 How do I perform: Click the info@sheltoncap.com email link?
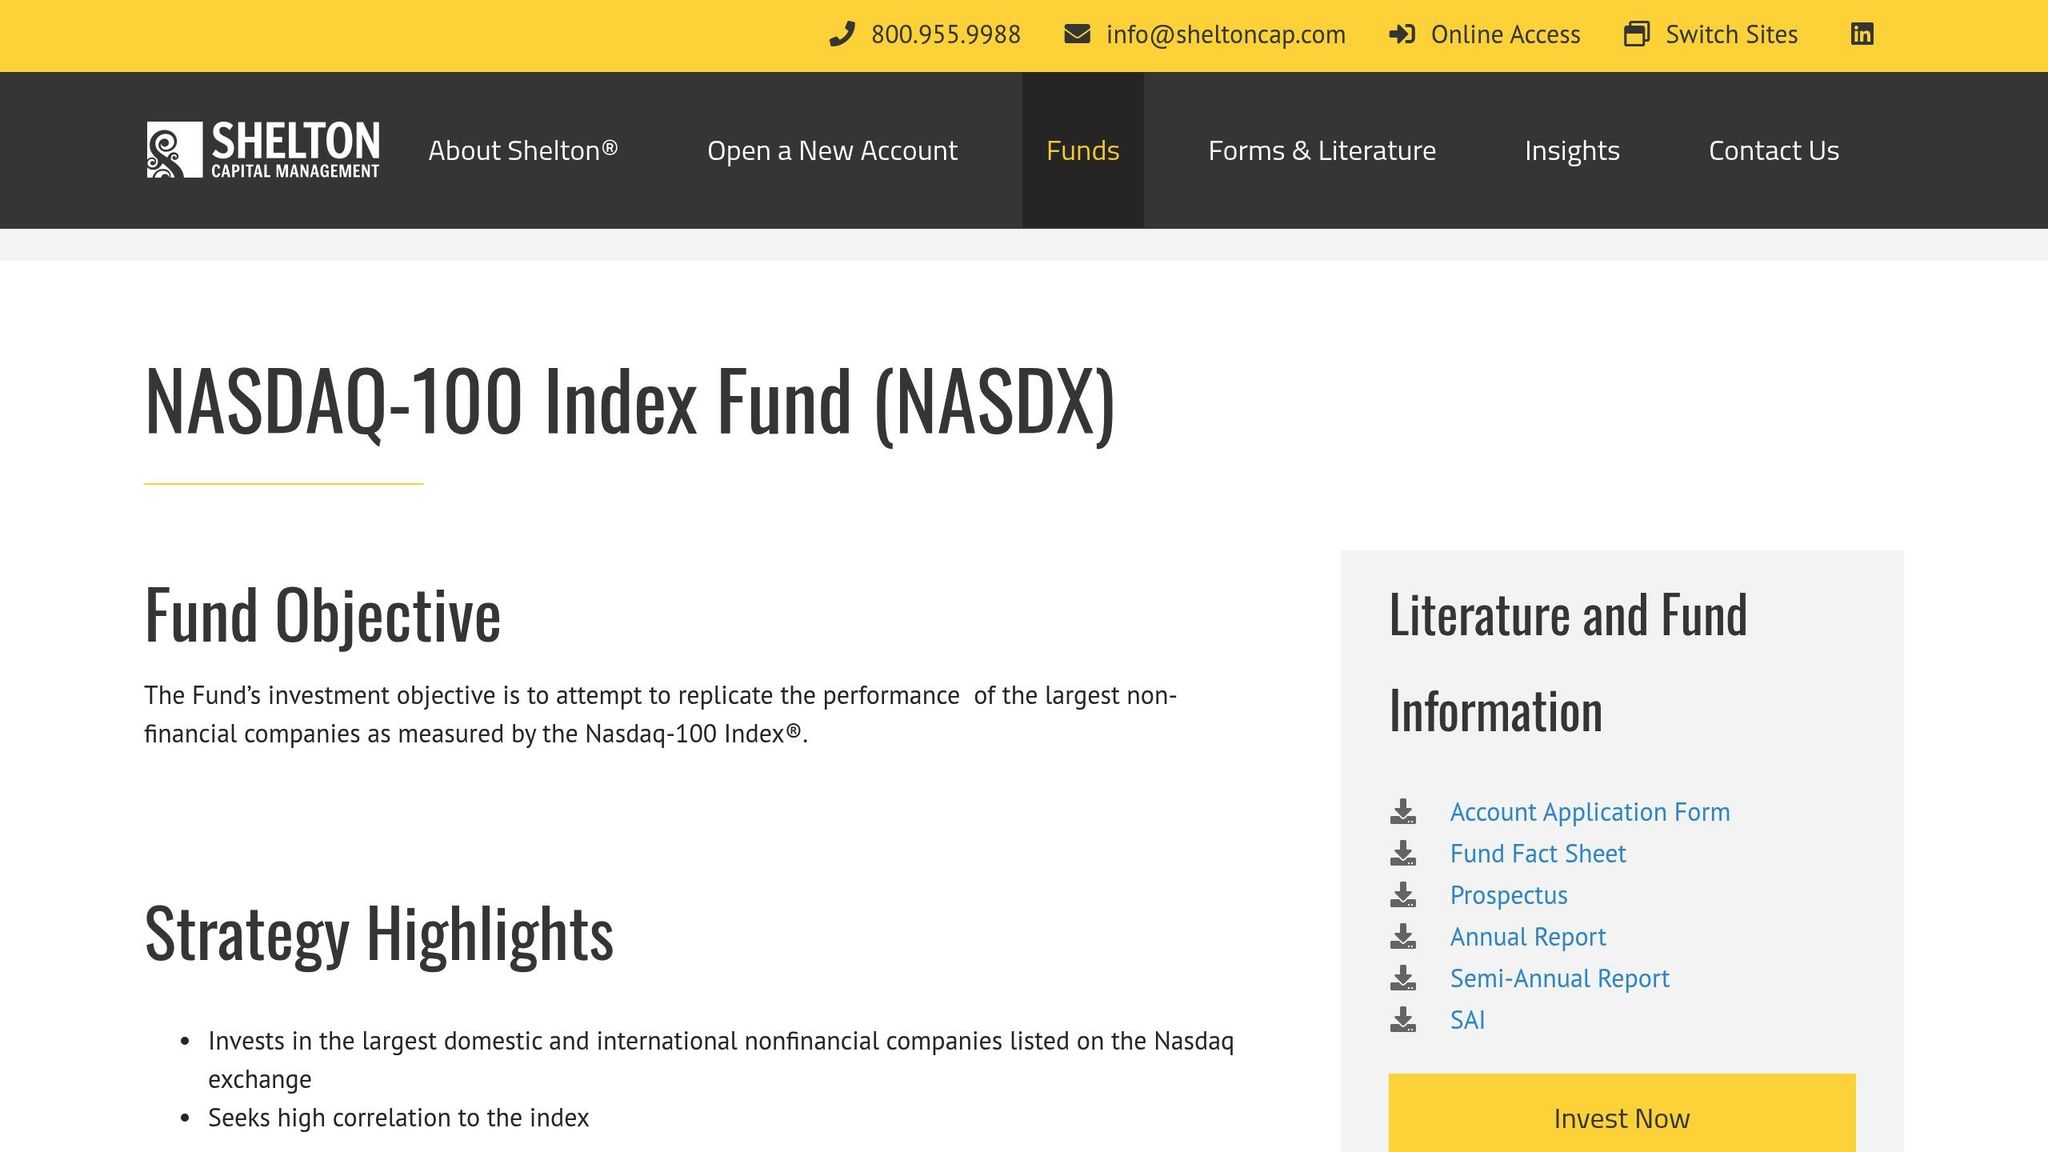point(1225,34)
